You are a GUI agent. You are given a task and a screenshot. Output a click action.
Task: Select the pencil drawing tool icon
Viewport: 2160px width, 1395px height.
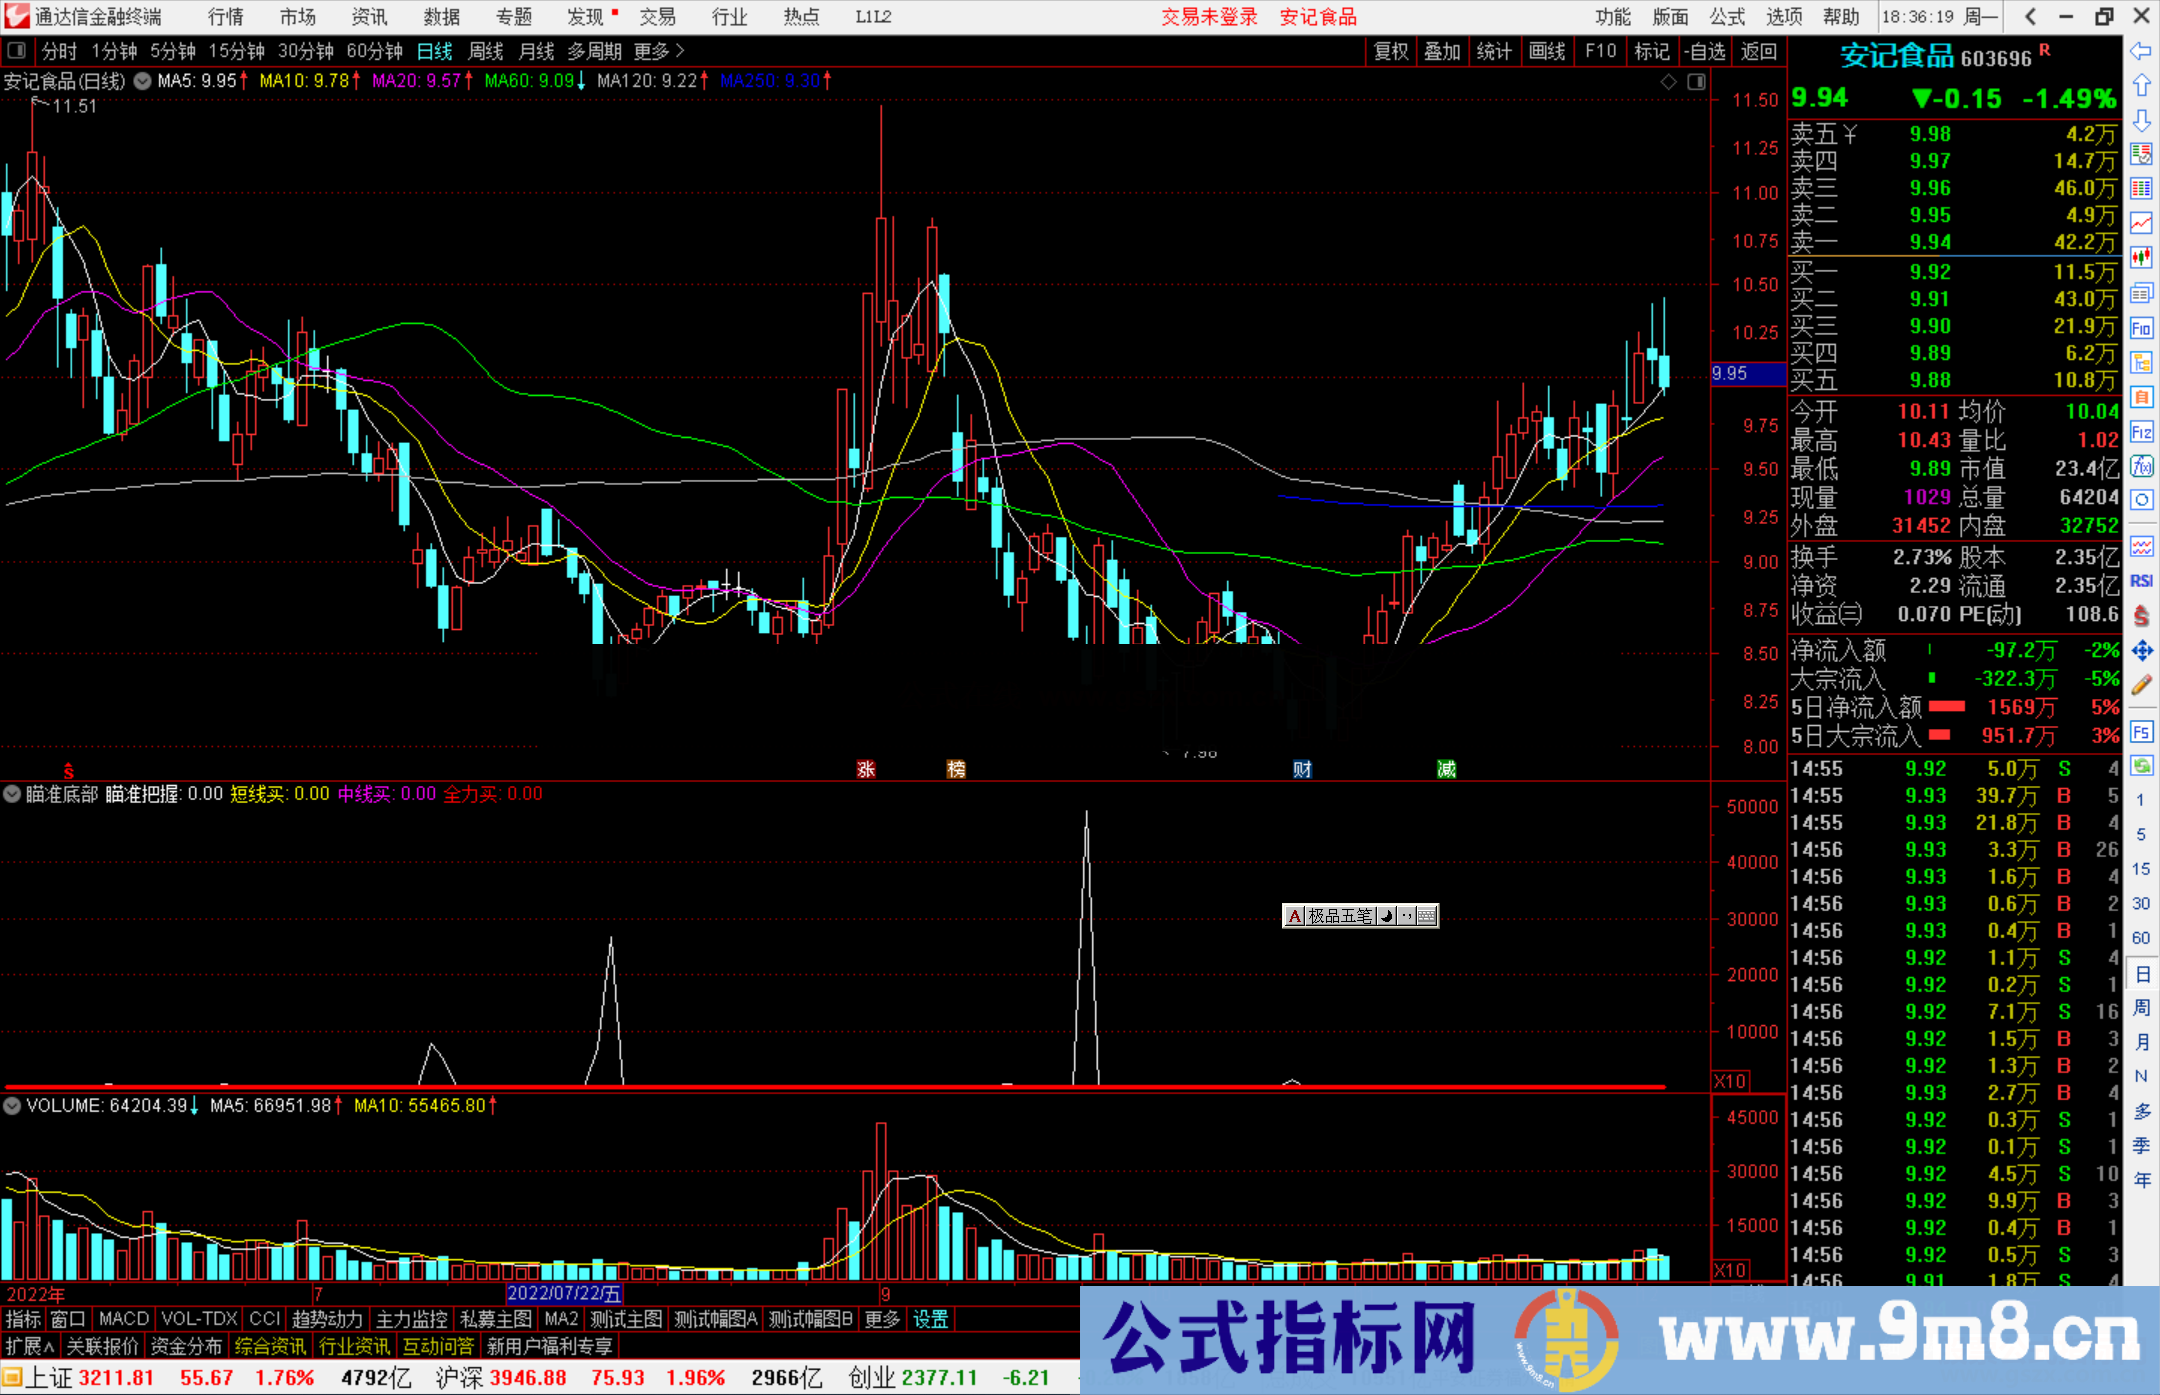2141,685
